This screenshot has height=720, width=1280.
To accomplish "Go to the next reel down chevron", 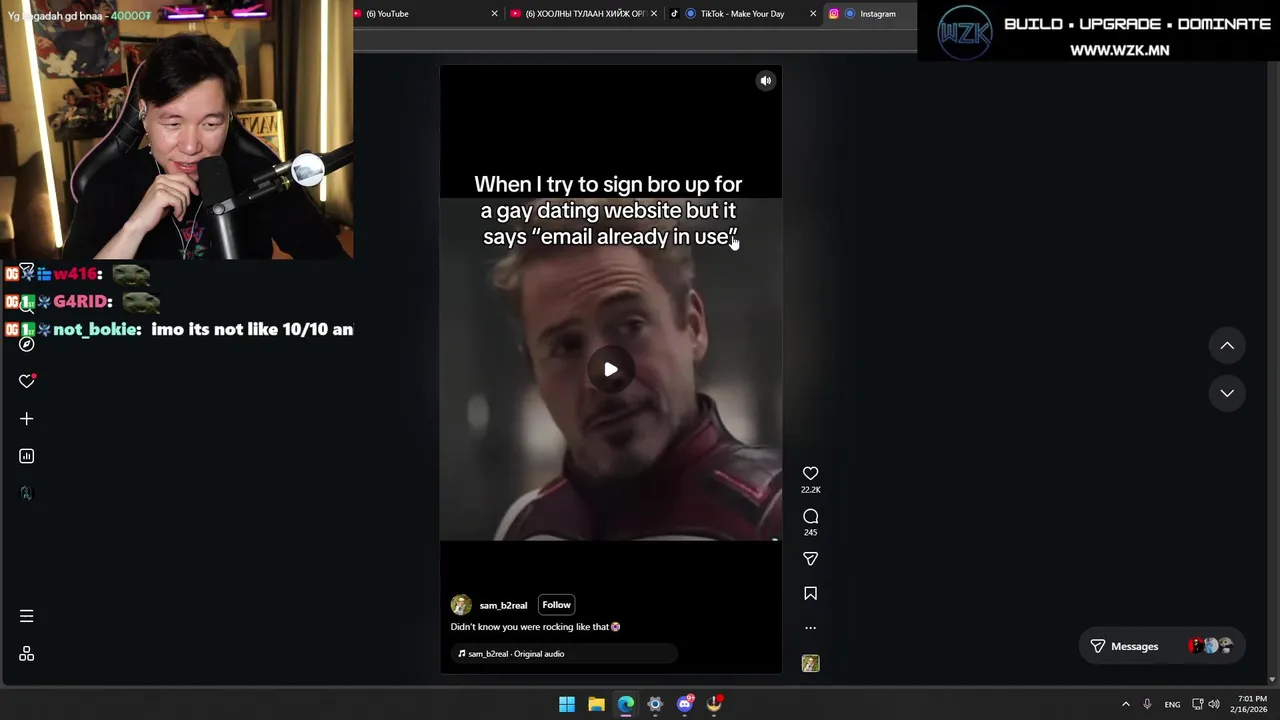I will click(1227, 393).
